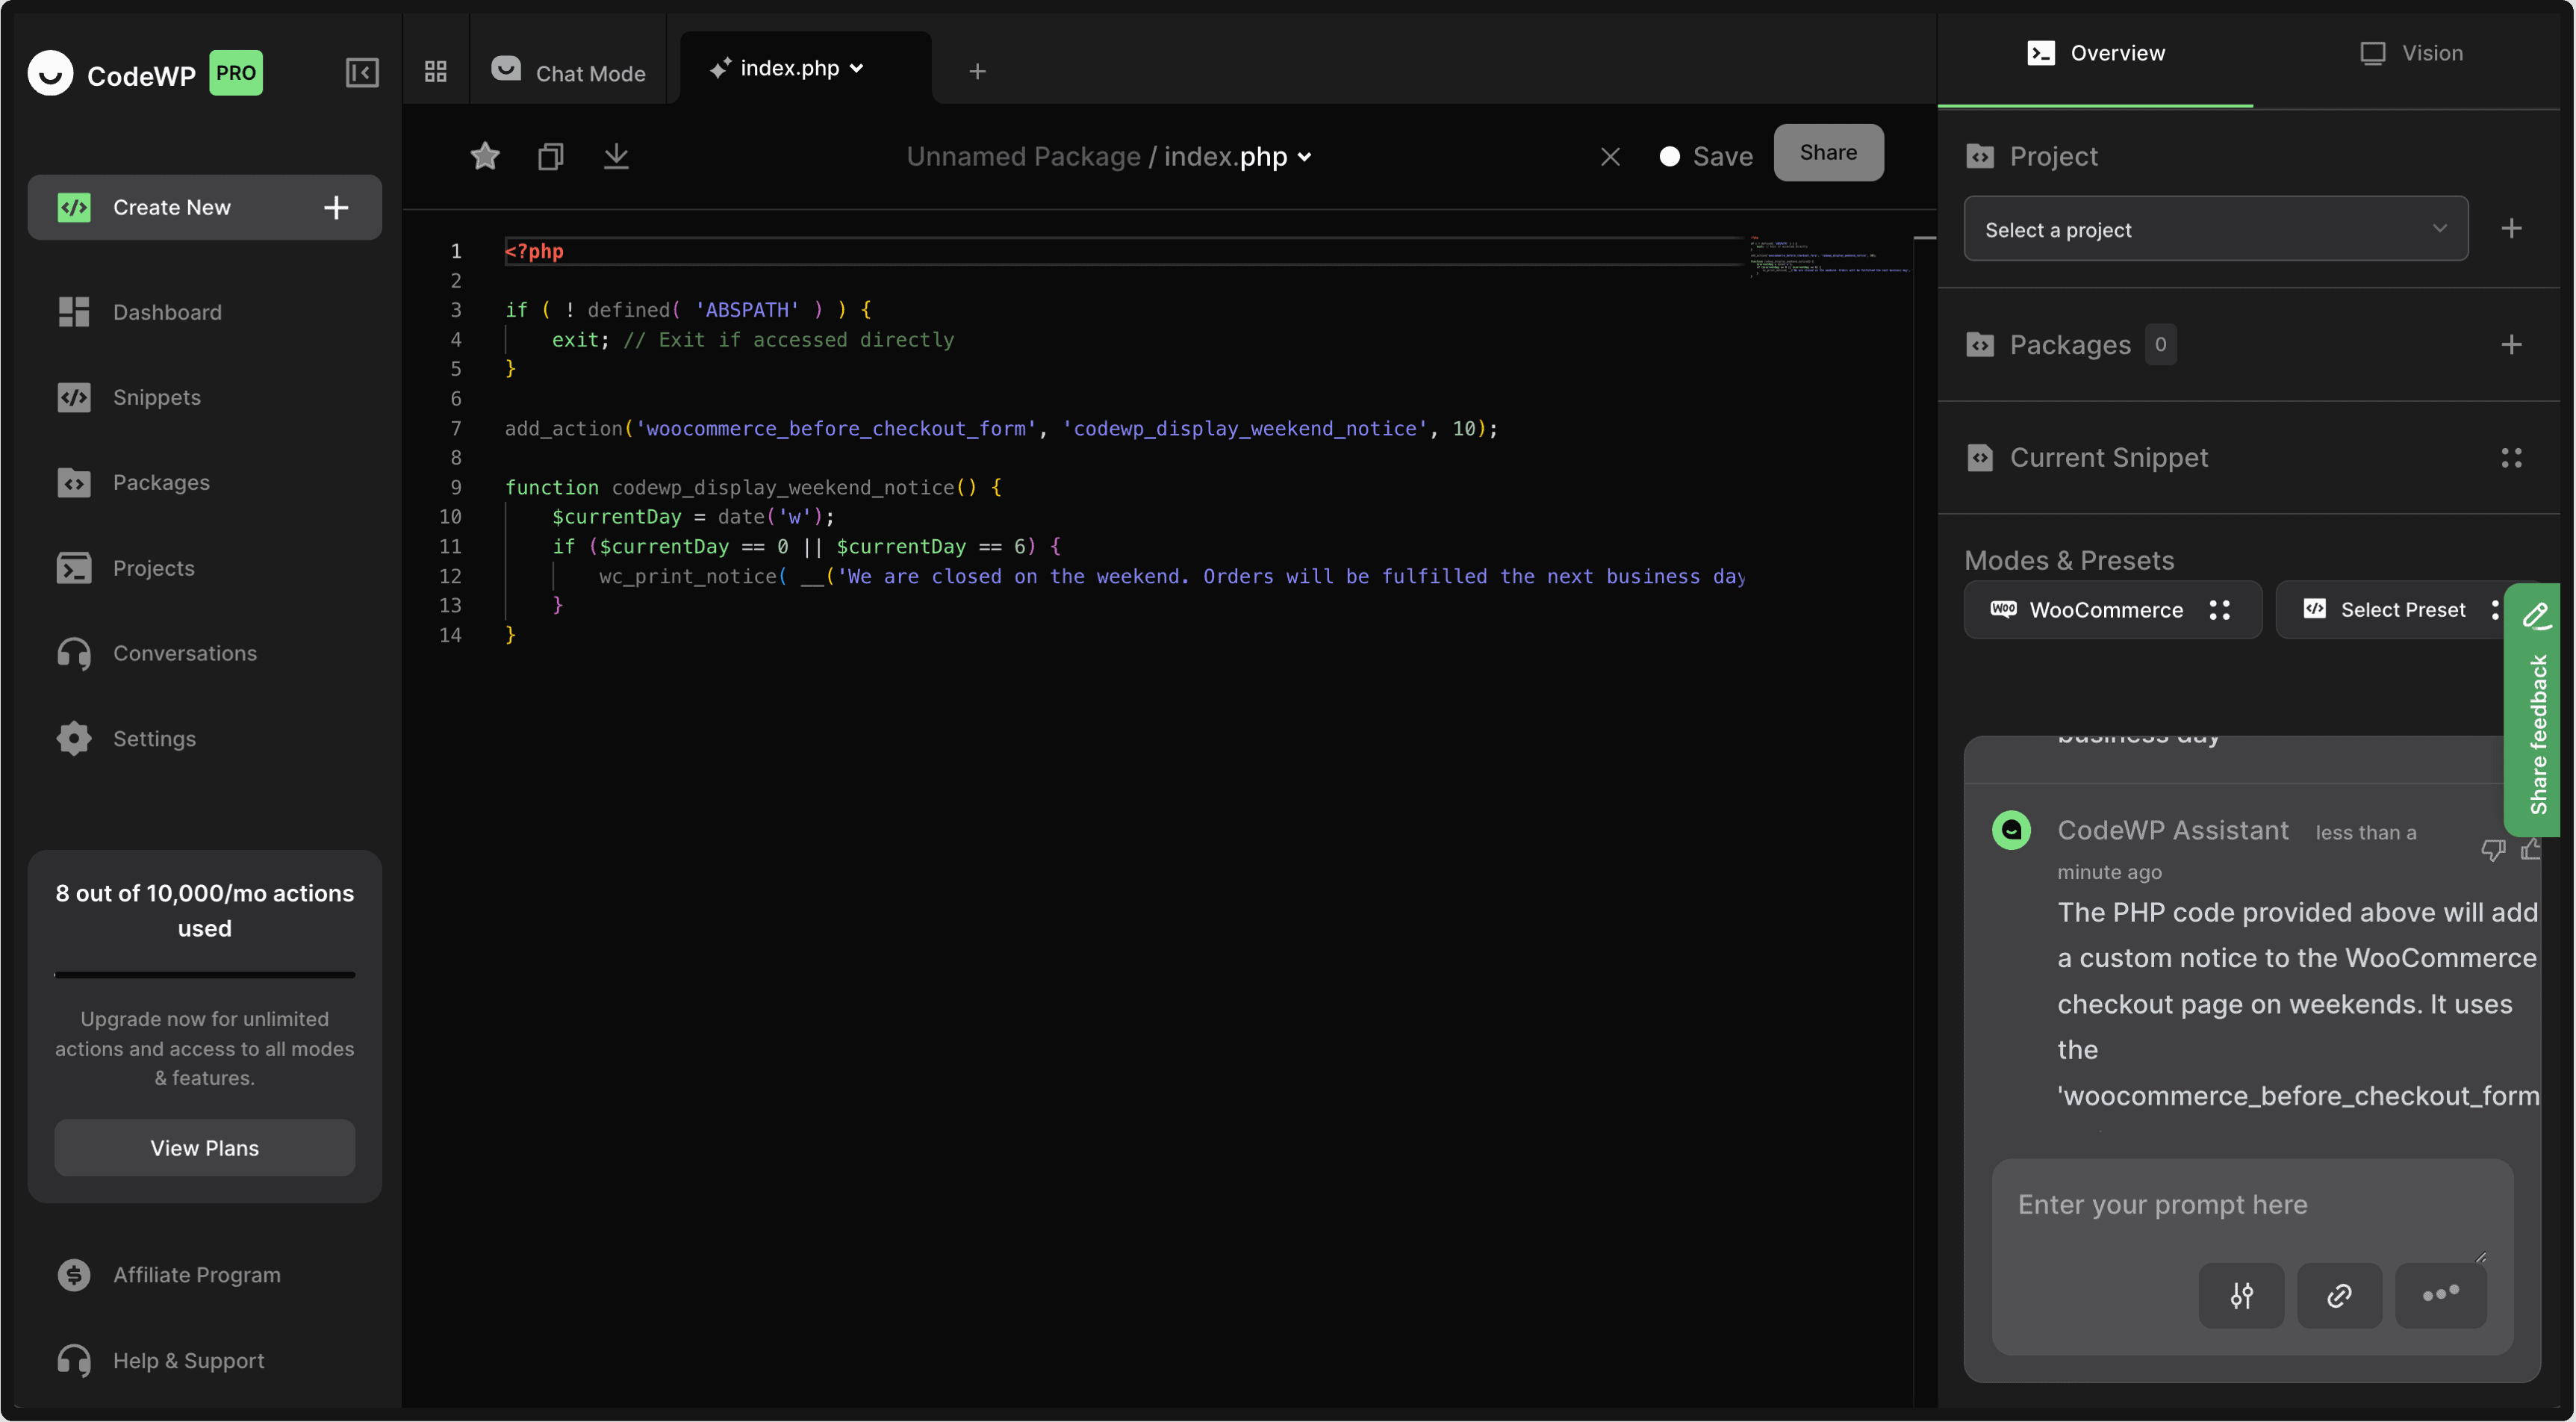The height and width of the screenshot is (1422, 2576).
Task: Click the actions usage progress bar
Action: tap(204, 974)
